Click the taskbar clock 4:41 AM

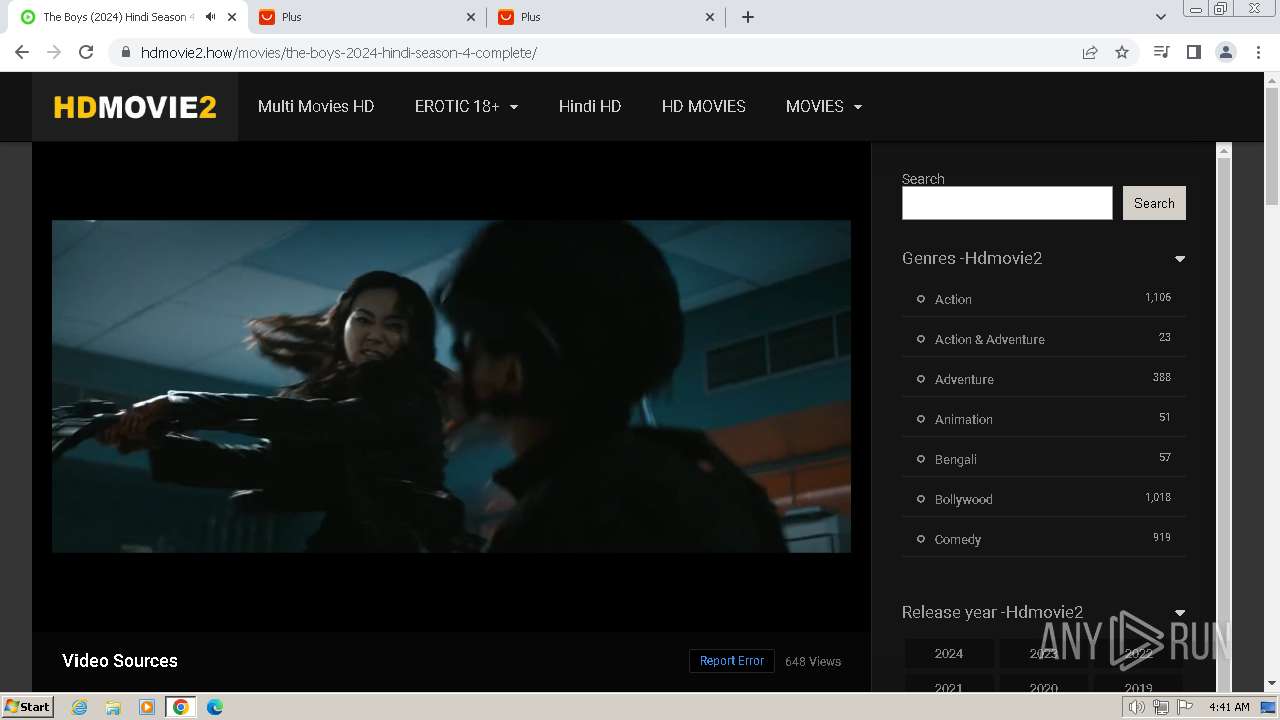point(1229,707)
